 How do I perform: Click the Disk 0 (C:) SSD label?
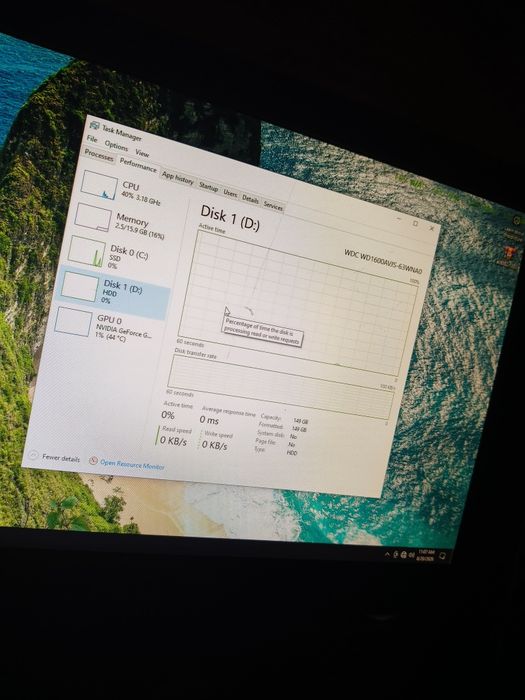pos(128,256)
